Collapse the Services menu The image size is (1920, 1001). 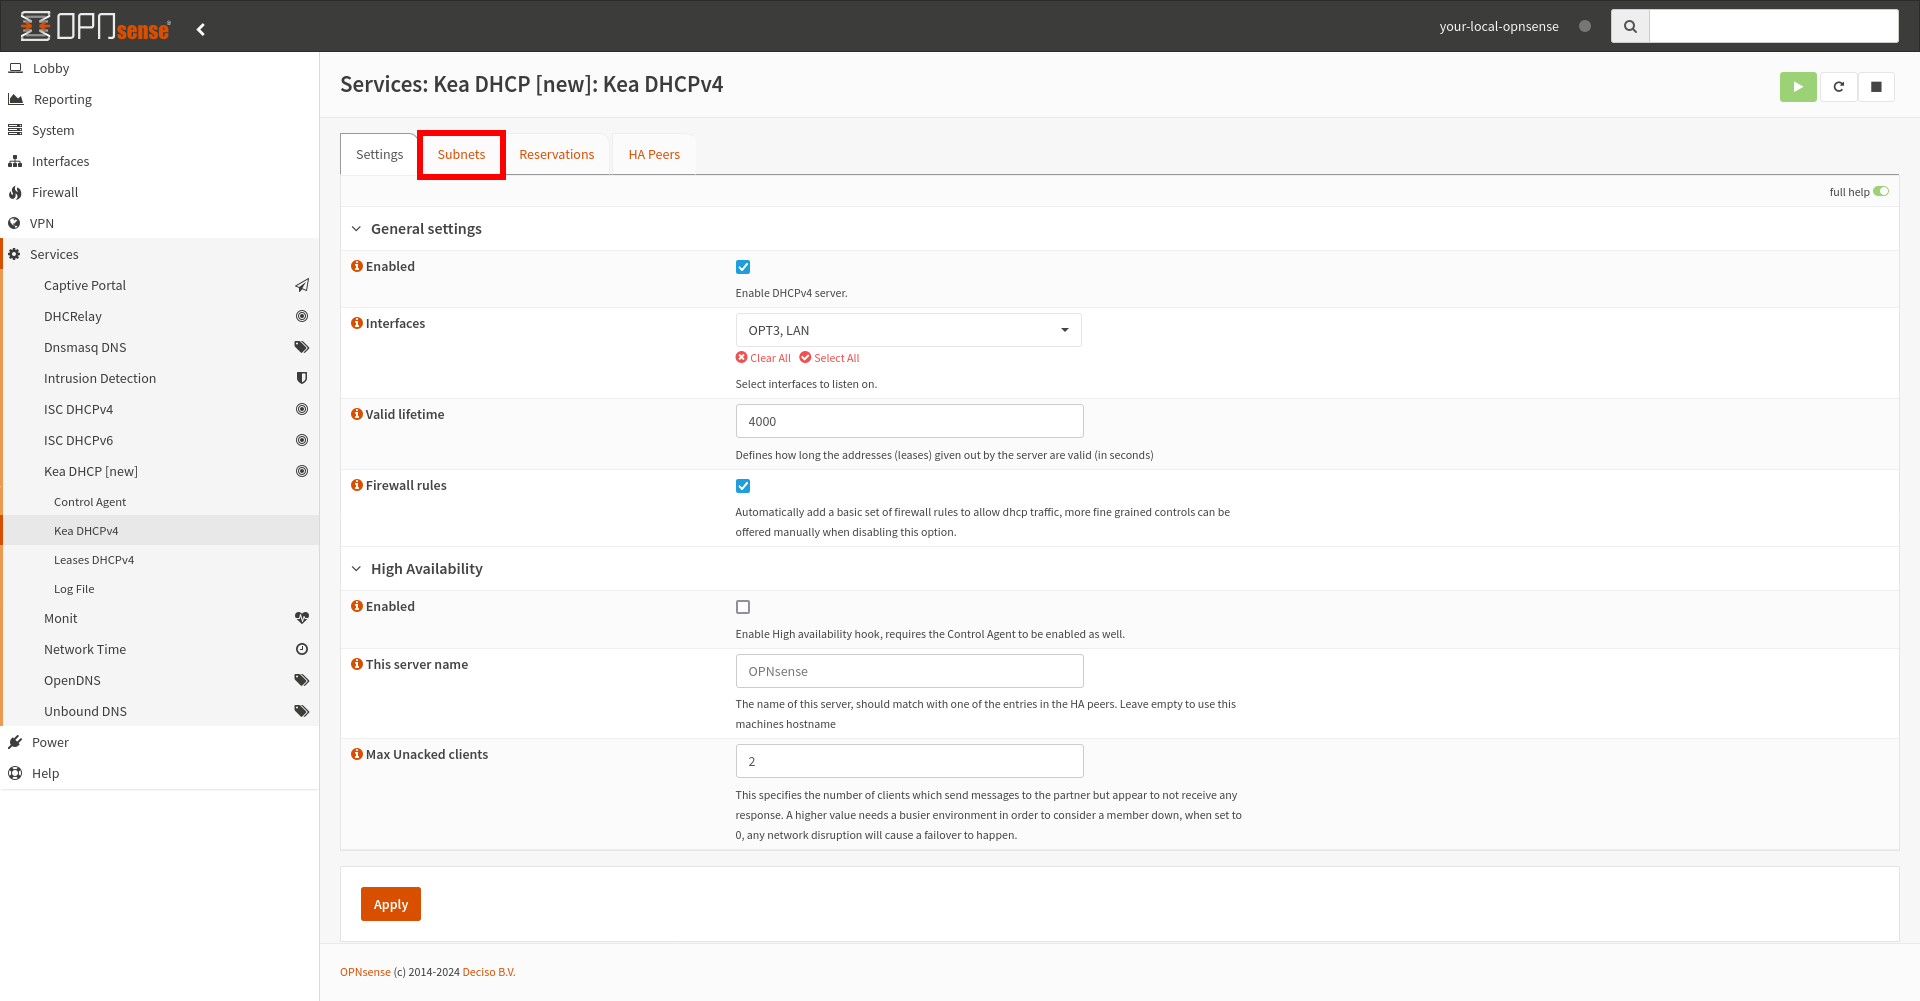160,254
